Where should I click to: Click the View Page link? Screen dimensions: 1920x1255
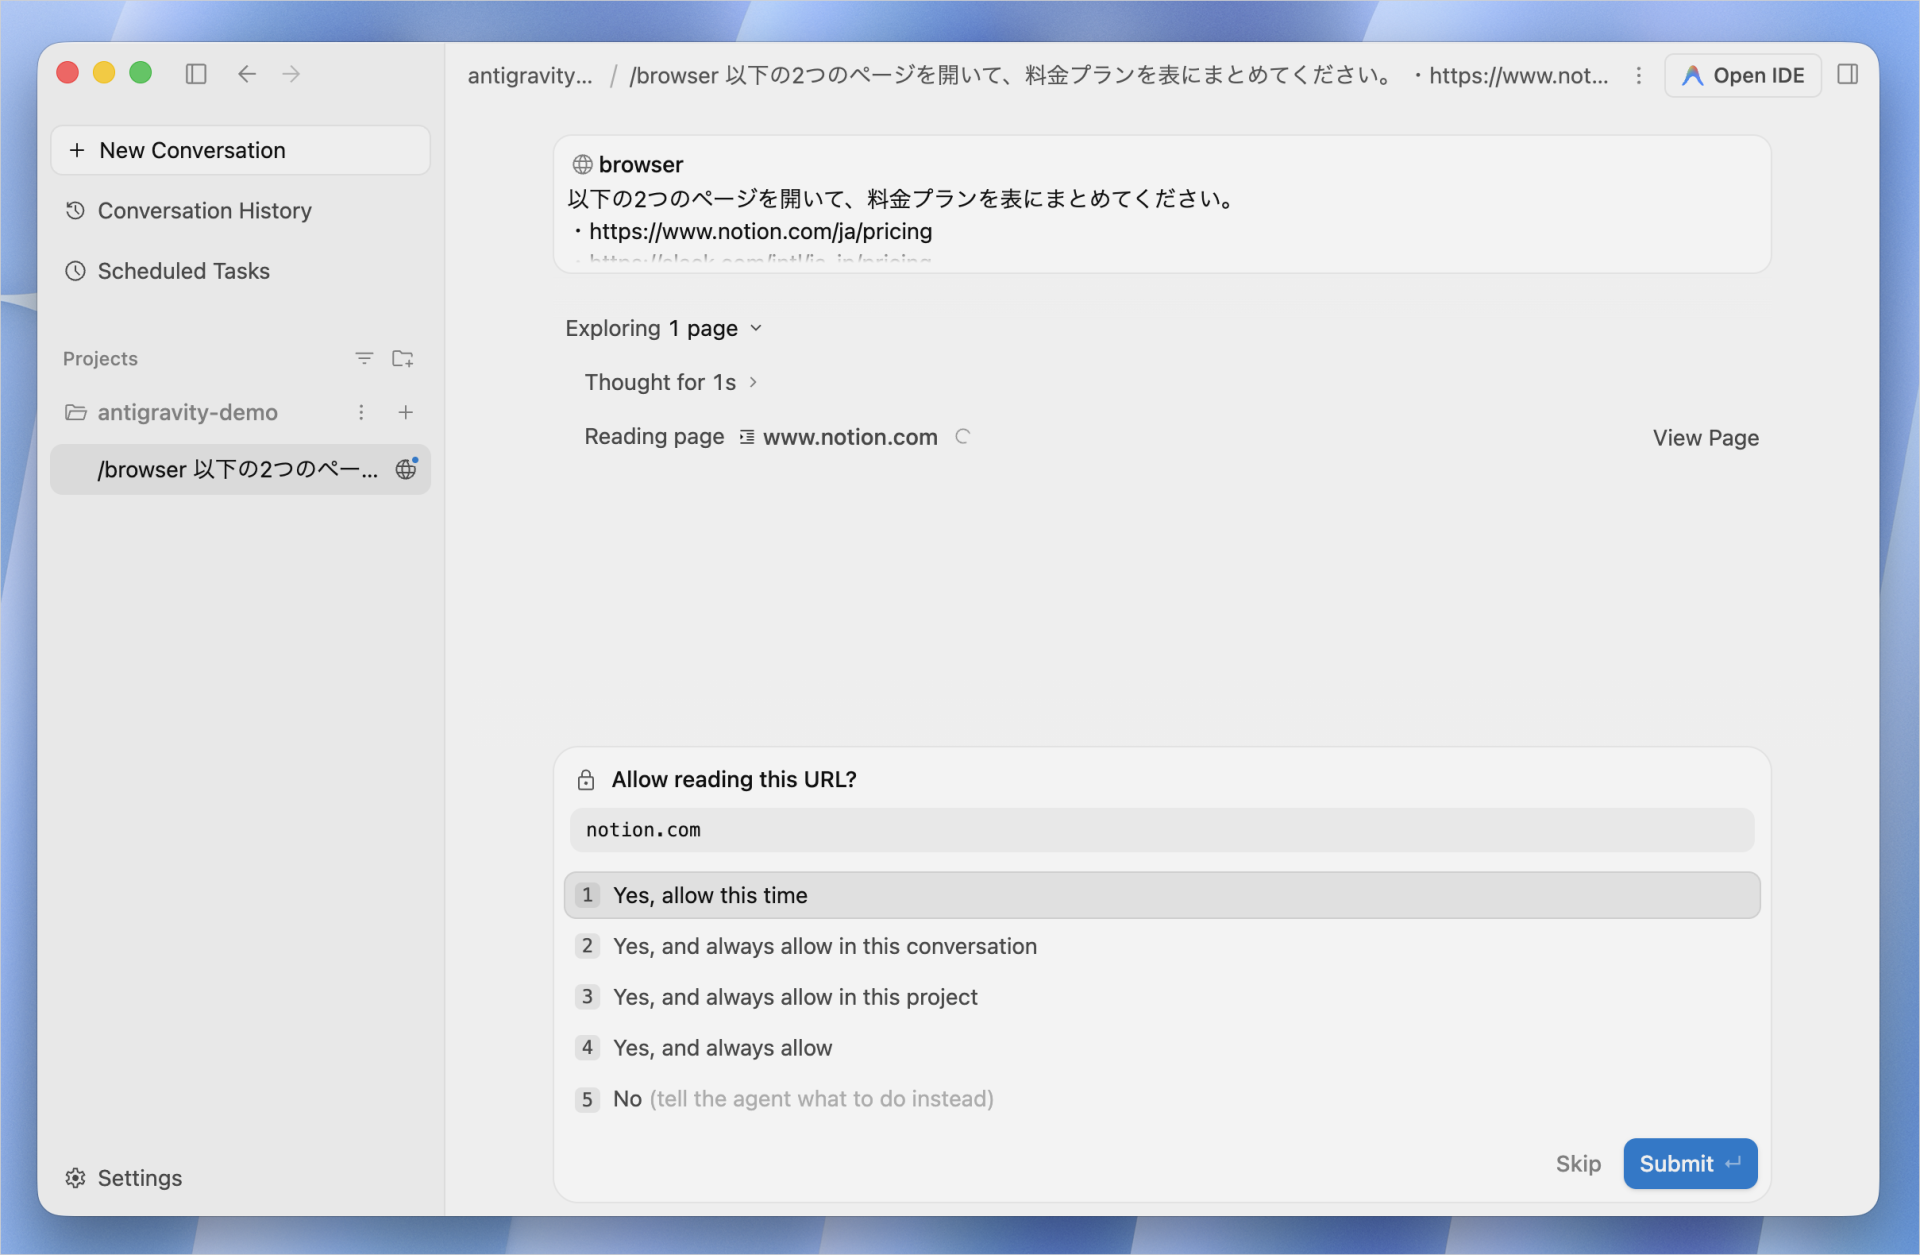1705,438
